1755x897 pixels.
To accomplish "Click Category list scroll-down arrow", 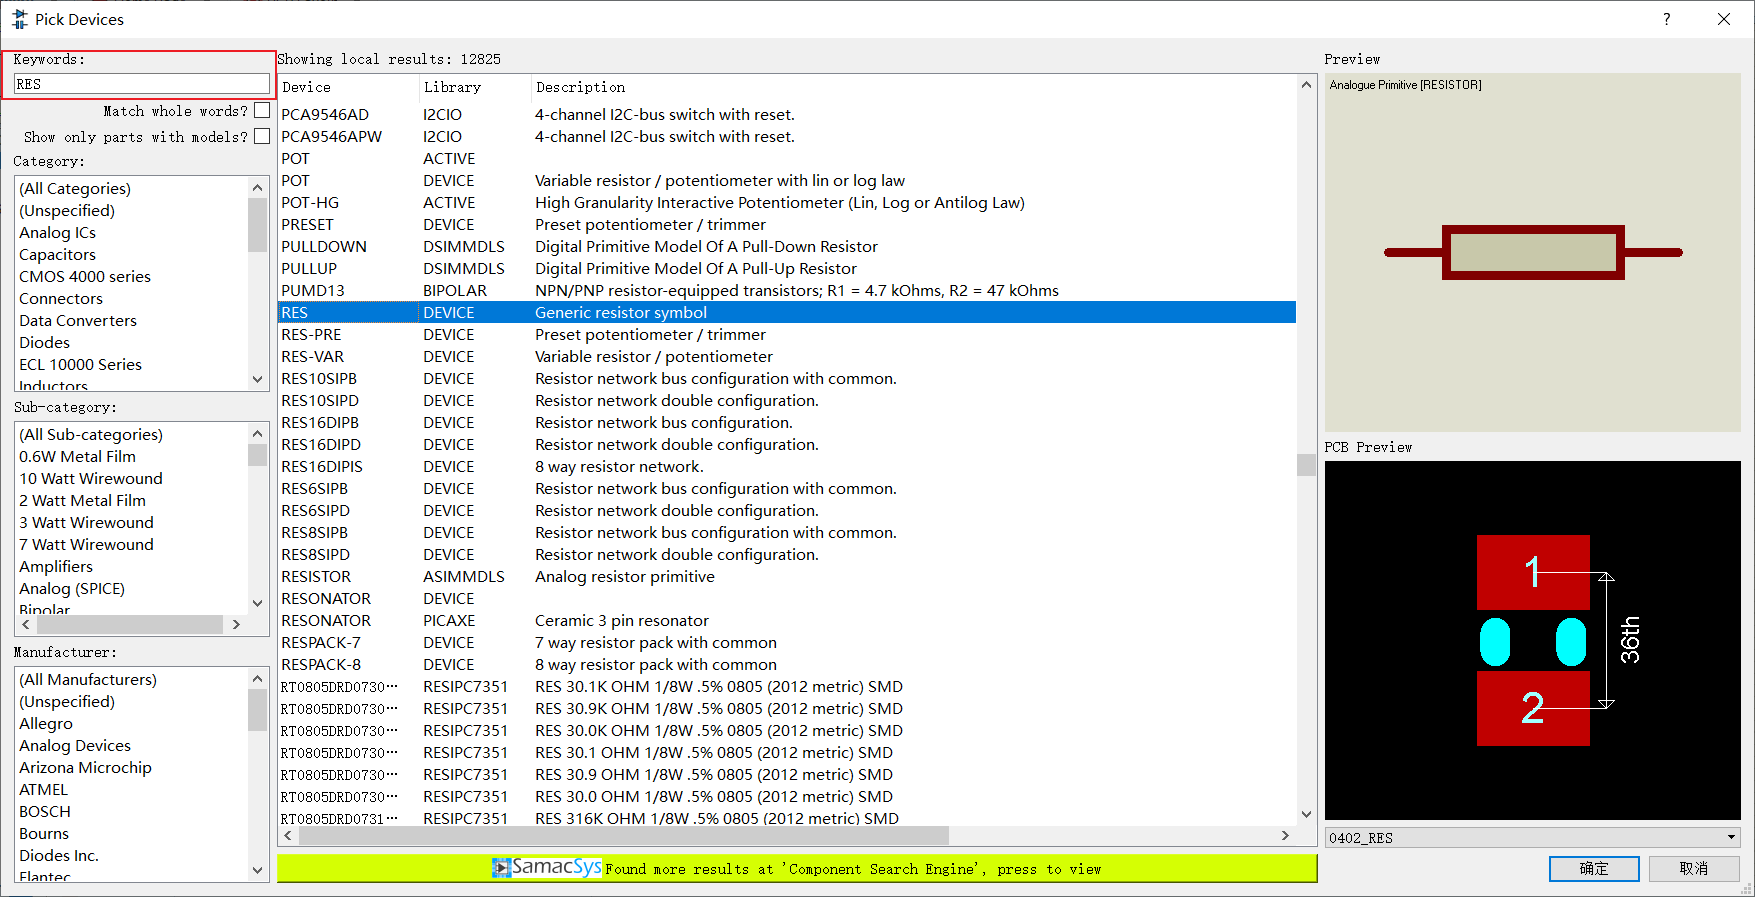I will point(257,379).
